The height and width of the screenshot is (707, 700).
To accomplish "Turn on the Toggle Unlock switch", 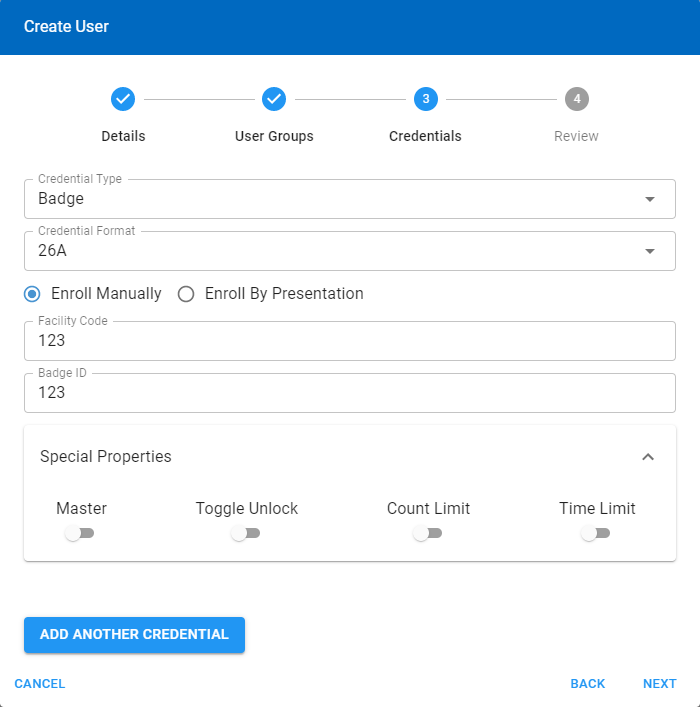I will [x=245, y=534].
